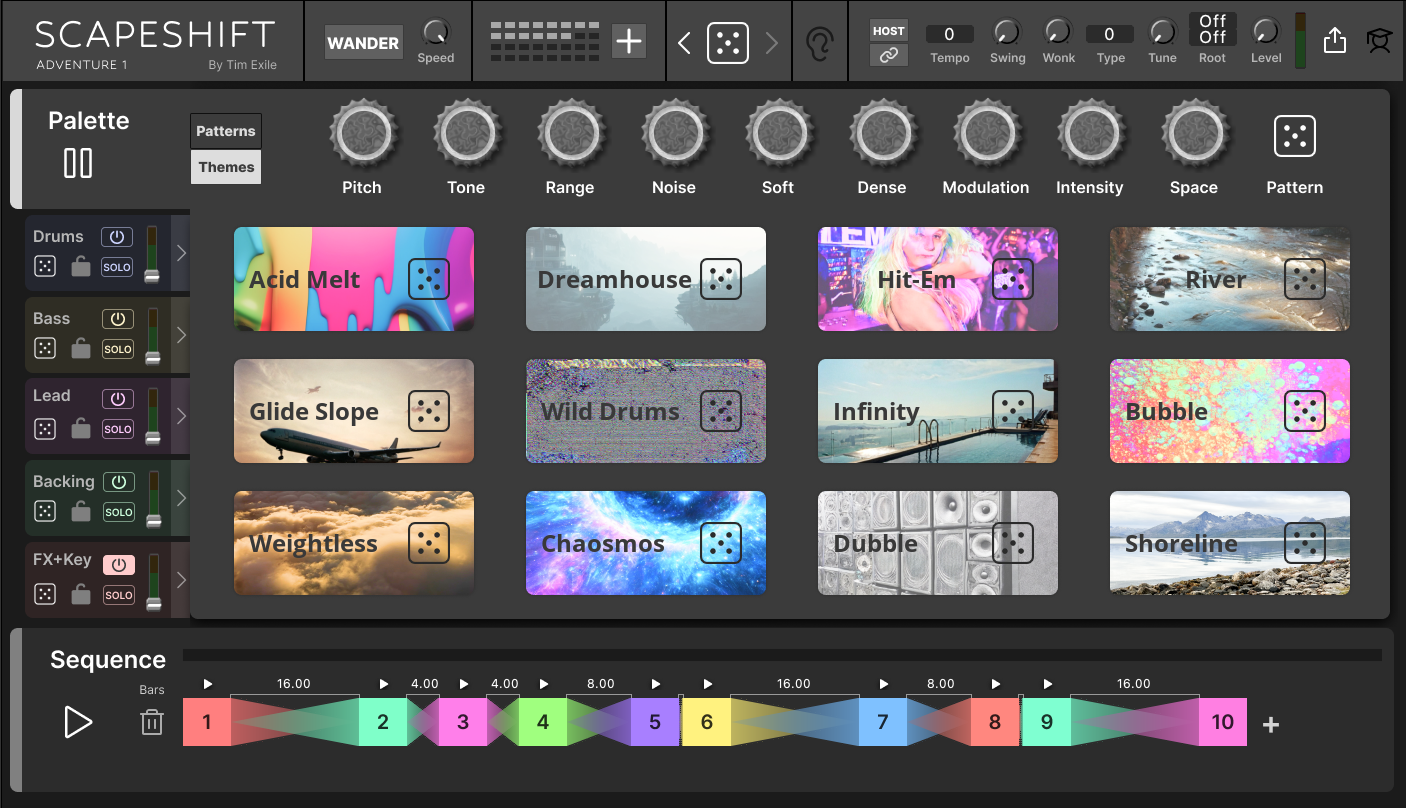Open the tutorial graduation cap icon
The image size is (1406, 808).
coord(1380,41)
